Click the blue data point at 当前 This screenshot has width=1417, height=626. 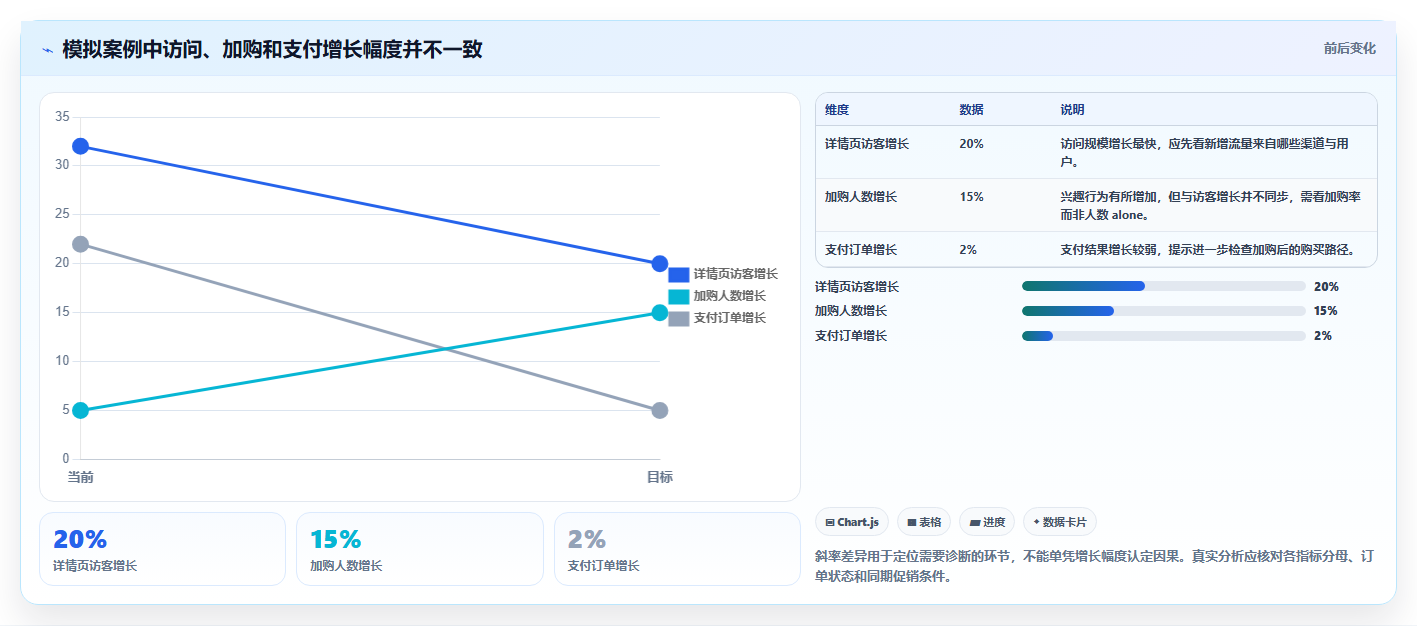coord(81,147)
